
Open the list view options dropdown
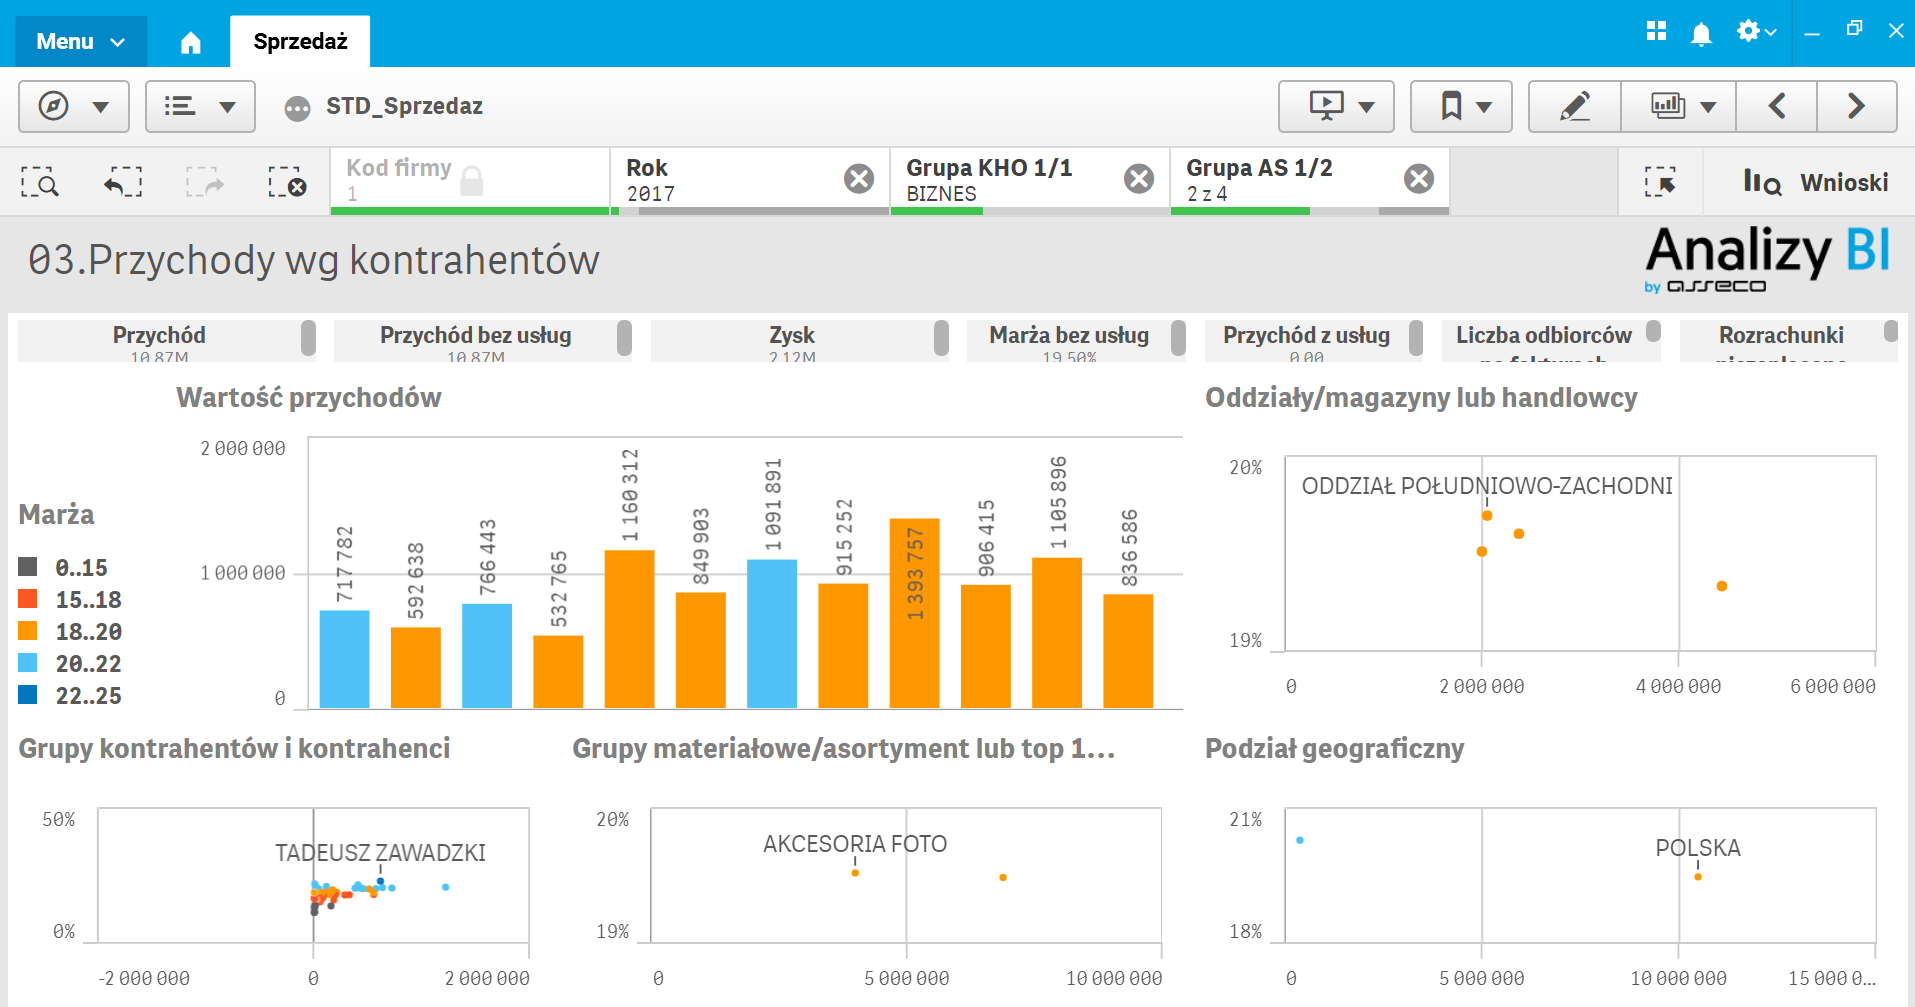coord(200,106)
